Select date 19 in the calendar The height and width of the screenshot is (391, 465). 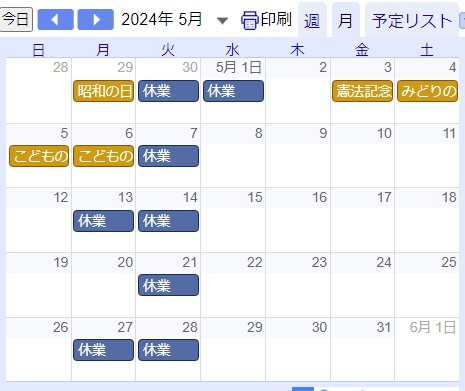point(61,262)
